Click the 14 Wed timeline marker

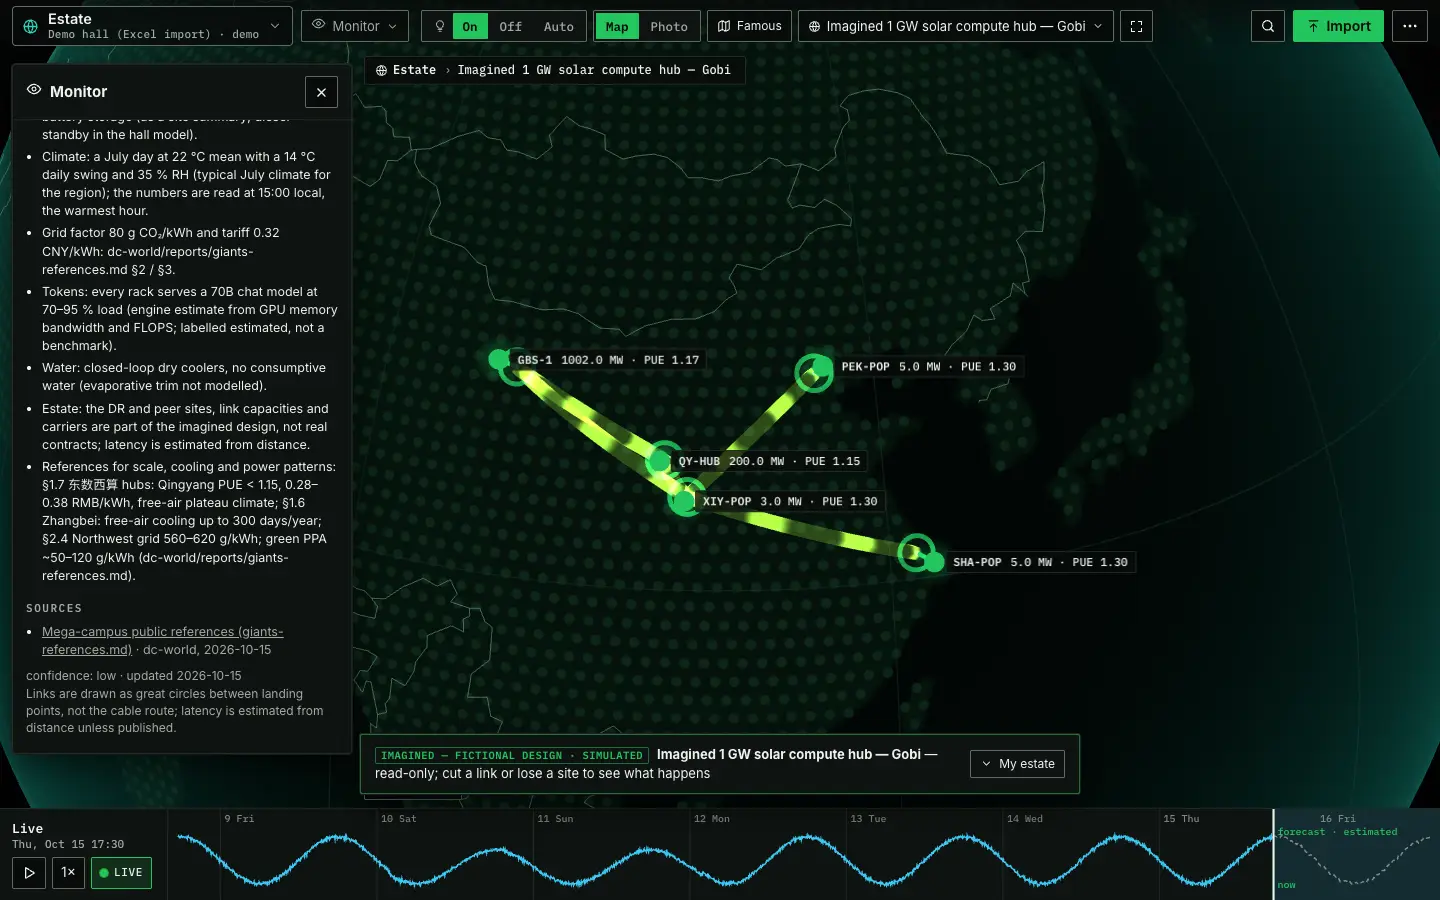(x=1025, y=819)
